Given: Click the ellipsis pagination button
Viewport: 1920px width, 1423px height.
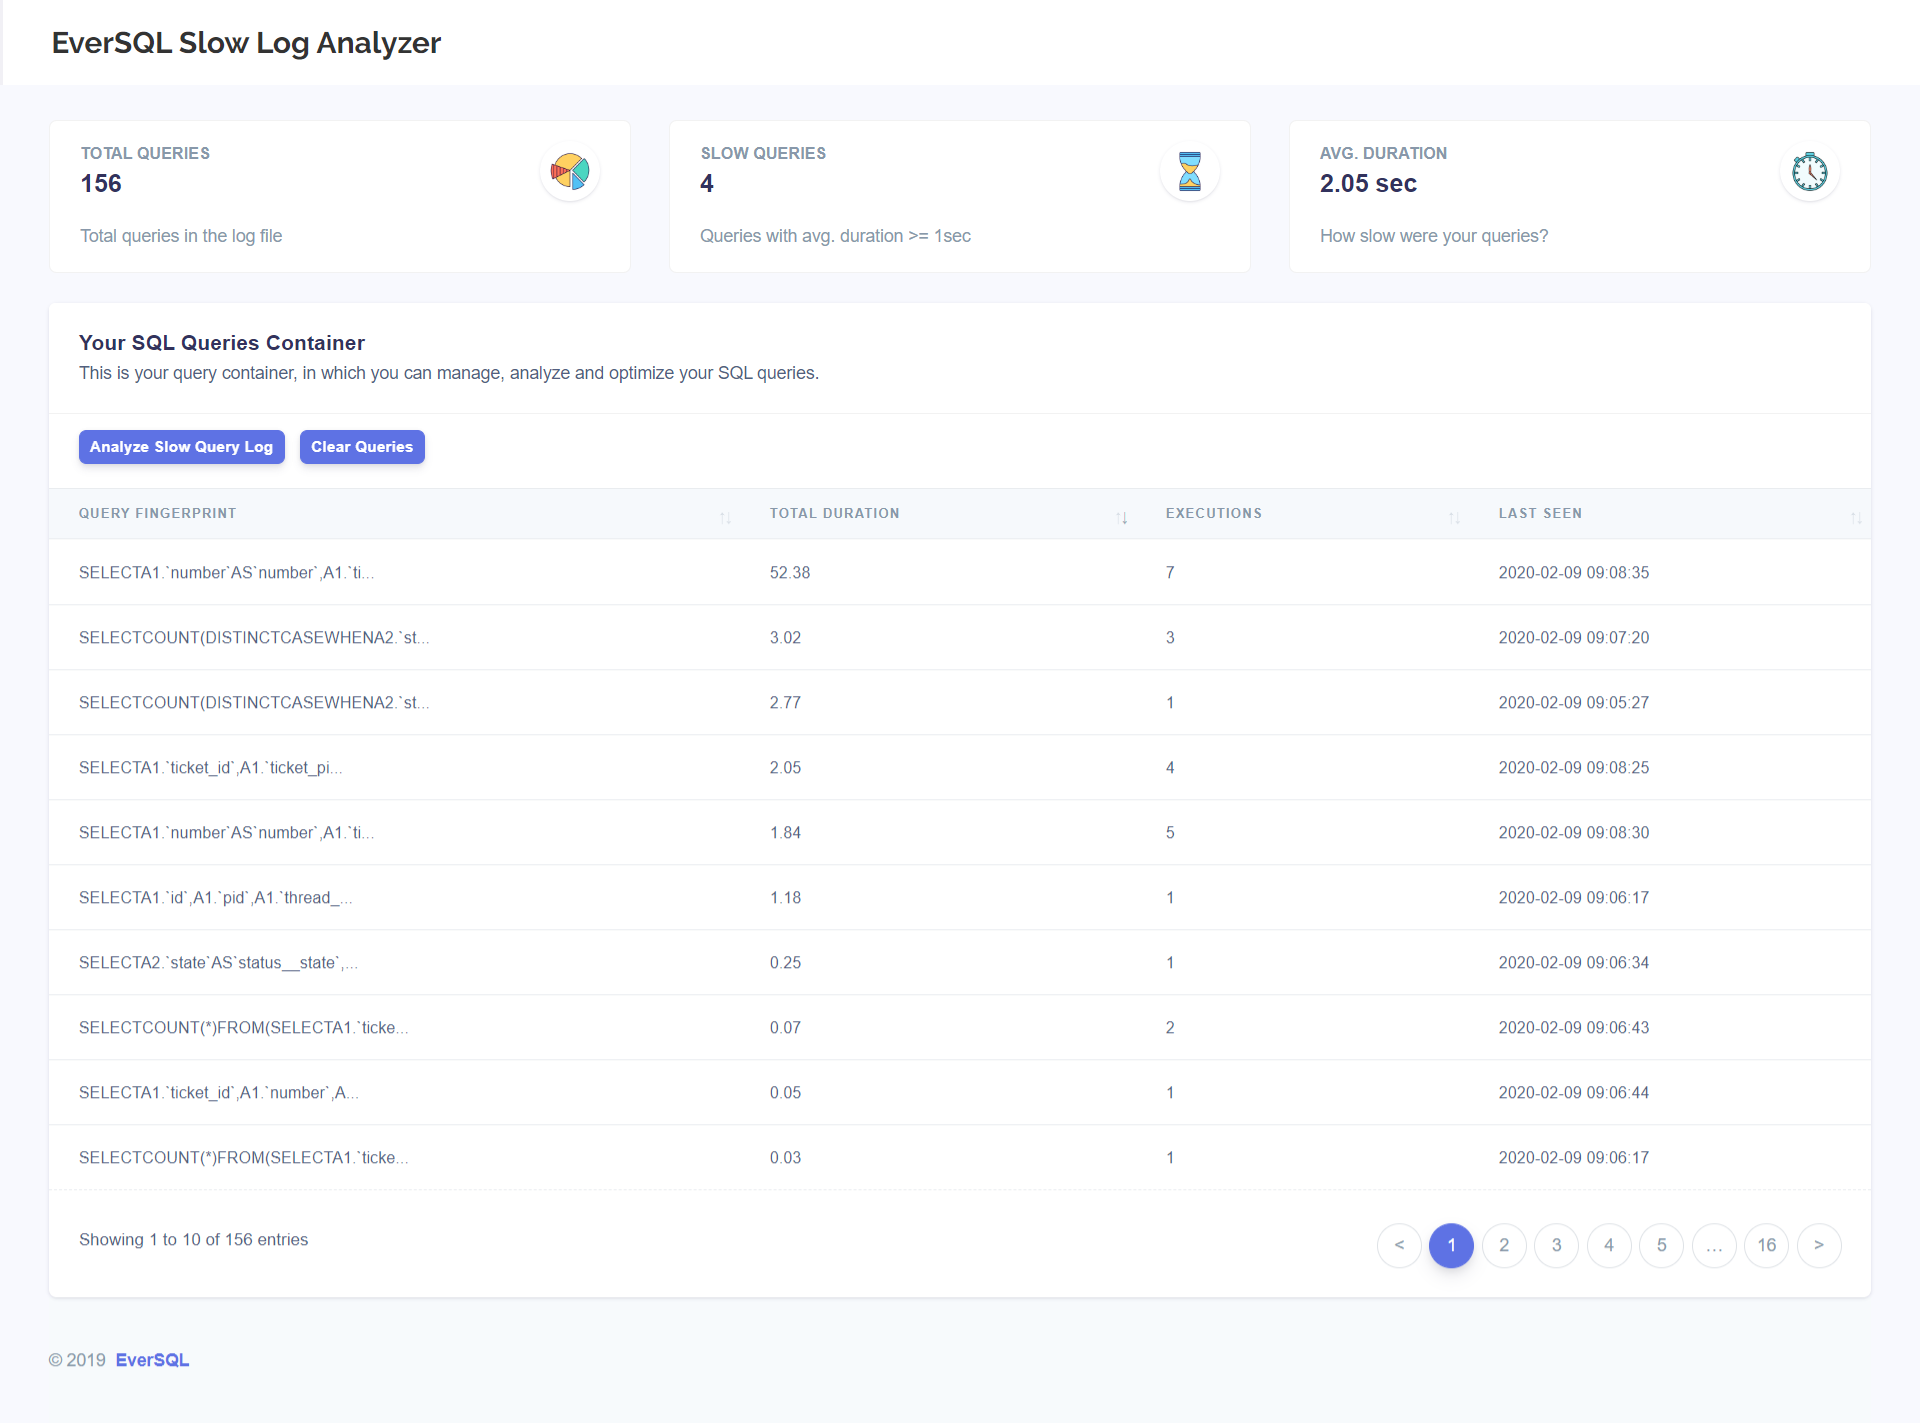Looking at the screenshot, I should 1713,1245.
